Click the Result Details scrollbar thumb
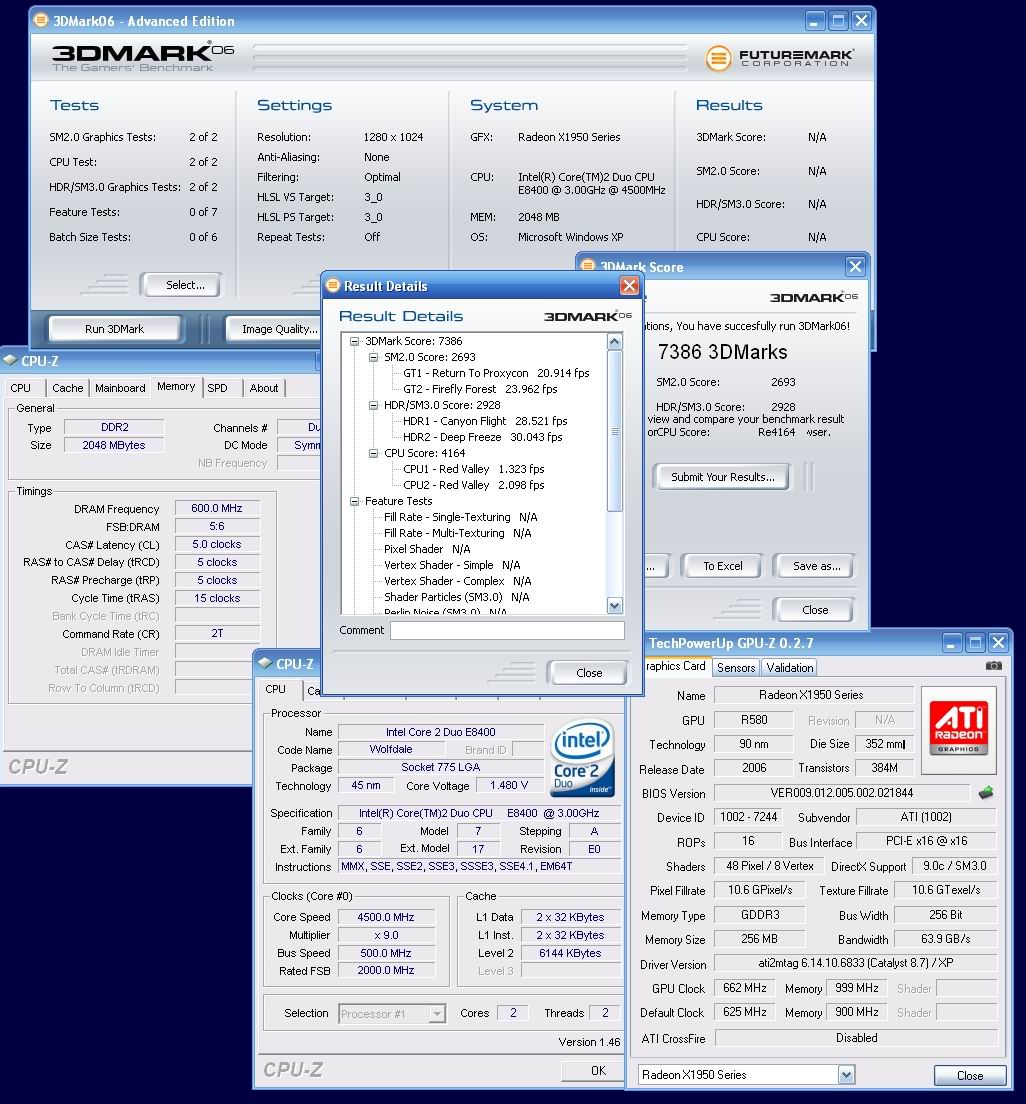This screenshot has width=1026, height=1104. (x=615, y=431)
